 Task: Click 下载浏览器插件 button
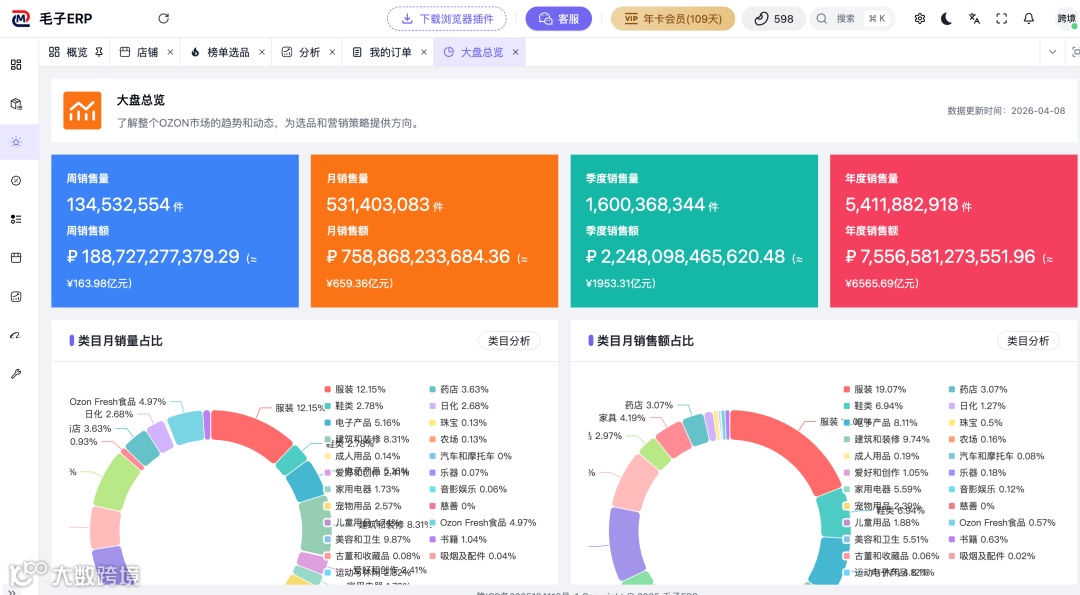point(447,19)
